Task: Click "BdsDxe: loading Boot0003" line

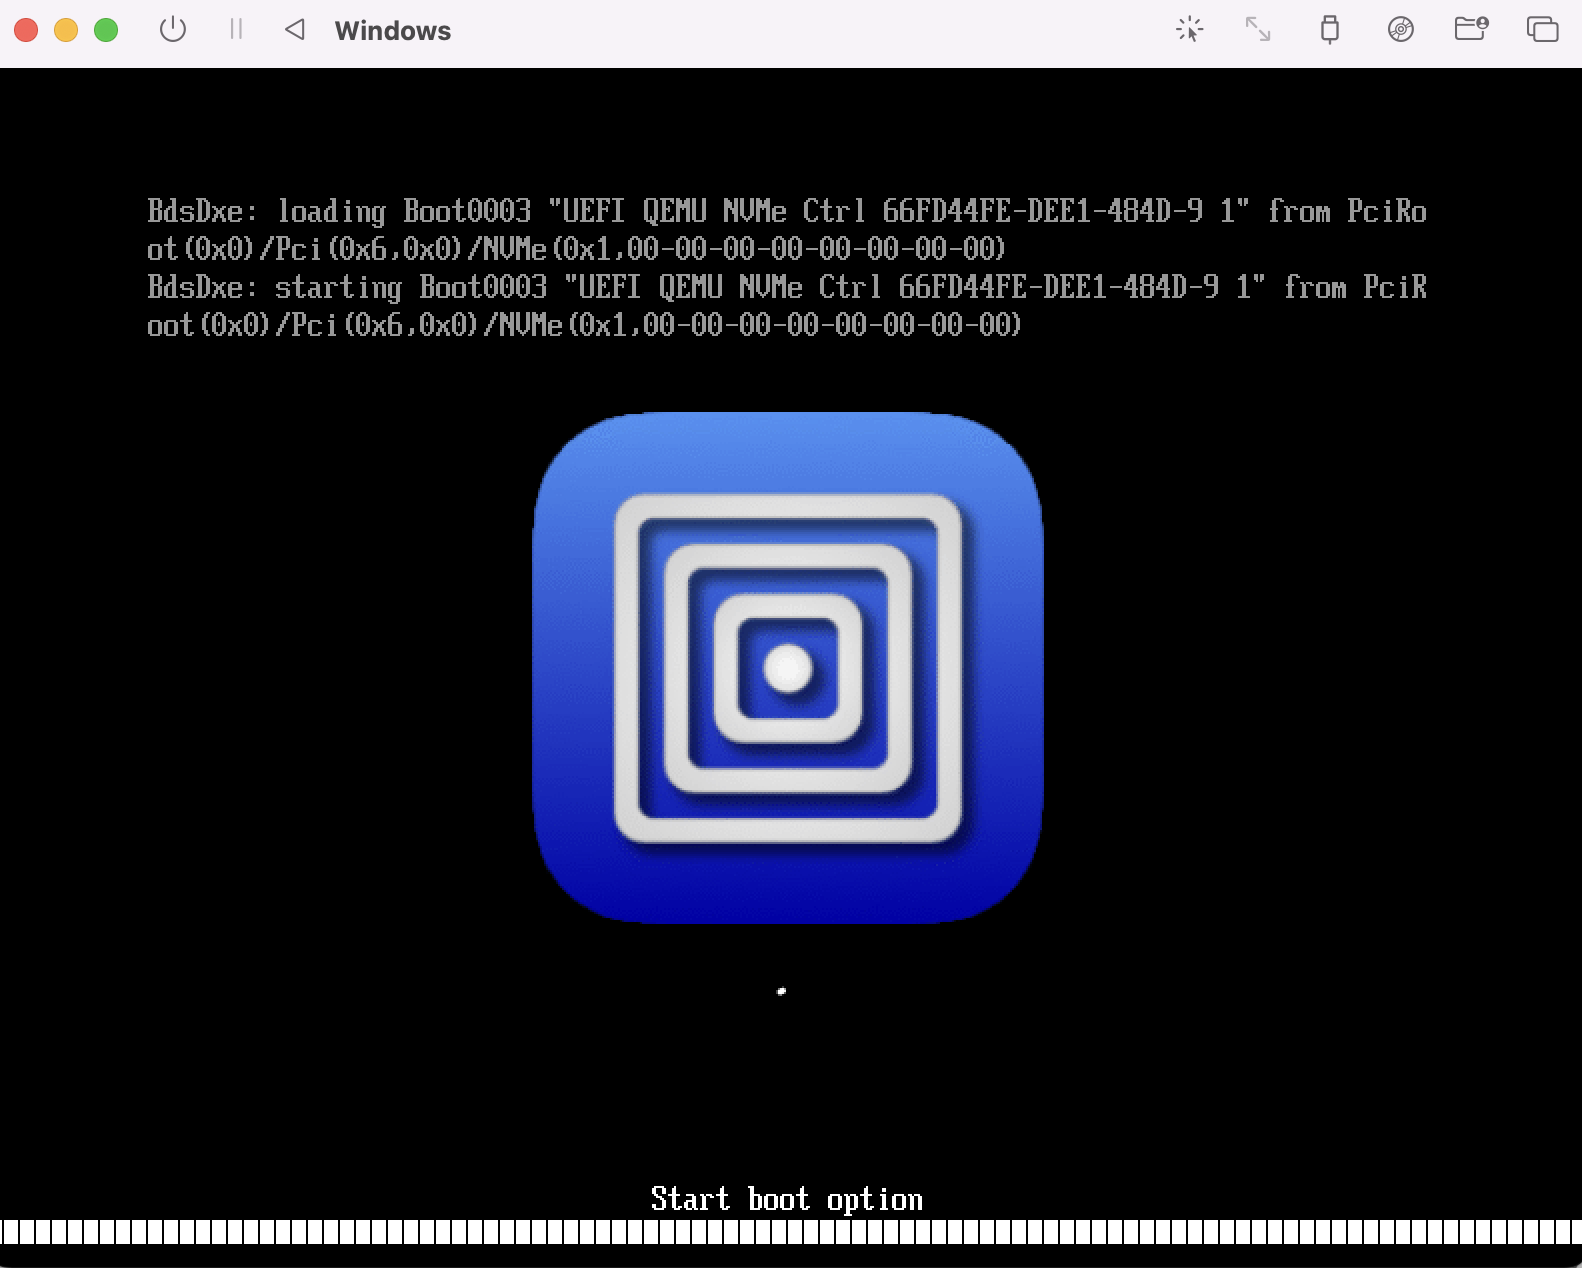Action: [787, 229]
